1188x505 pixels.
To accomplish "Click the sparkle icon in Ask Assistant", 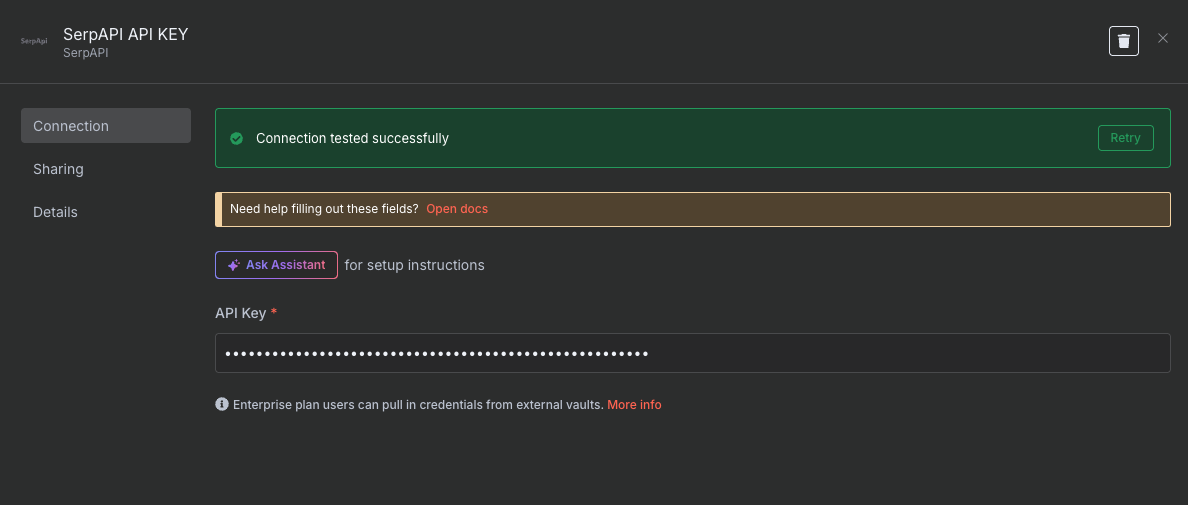I will point(234,265).
